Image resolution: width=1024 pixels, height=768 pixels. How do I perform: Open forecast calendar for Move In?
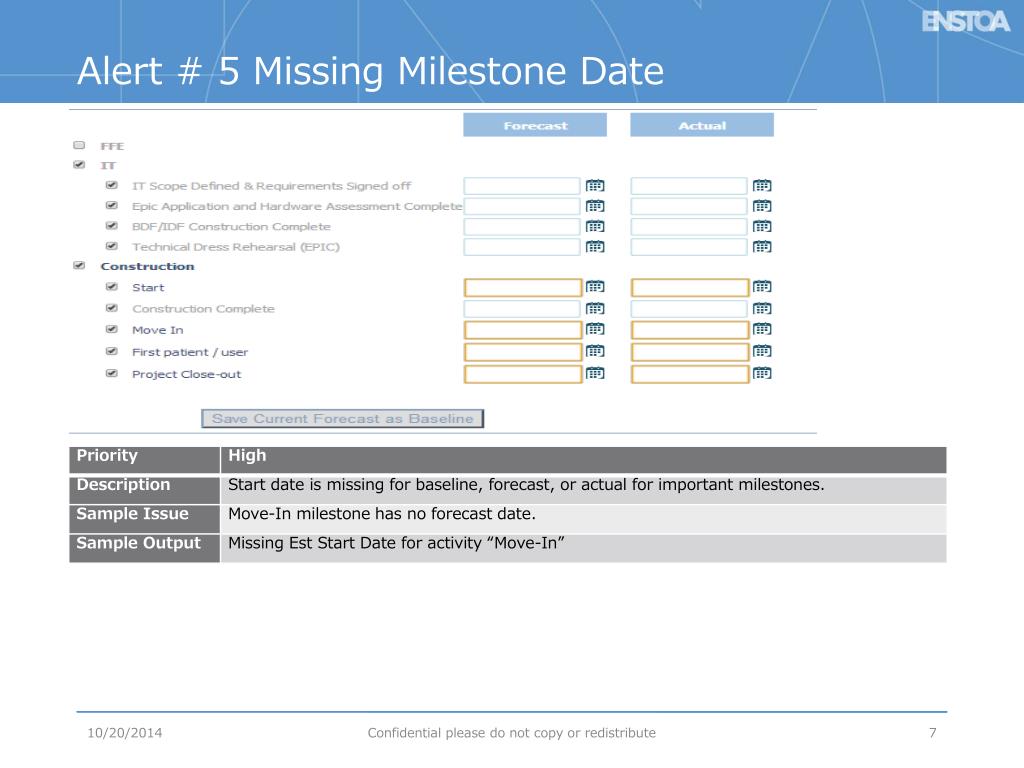tap(595, 329)
